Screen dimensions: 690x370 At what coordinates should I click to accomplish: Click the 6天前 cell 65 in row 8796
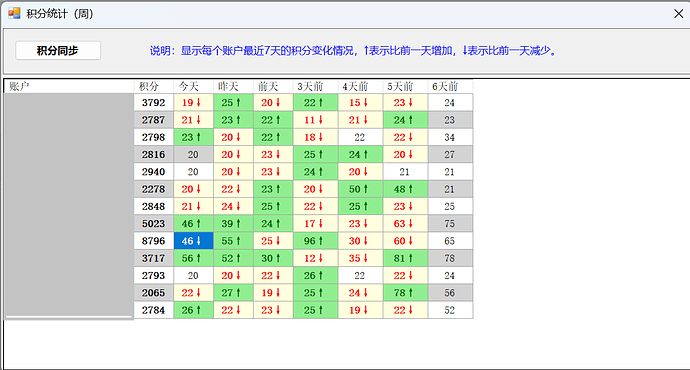(x=450, y=241)
